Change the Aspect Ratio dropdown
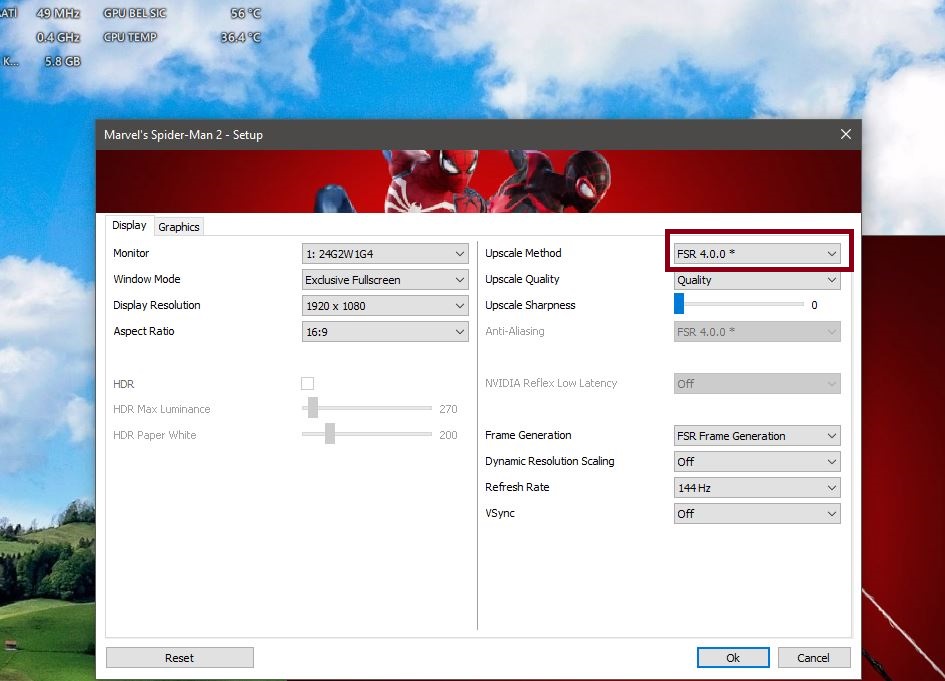The width and height of the screenshot is (945, 681). [385, 331]
